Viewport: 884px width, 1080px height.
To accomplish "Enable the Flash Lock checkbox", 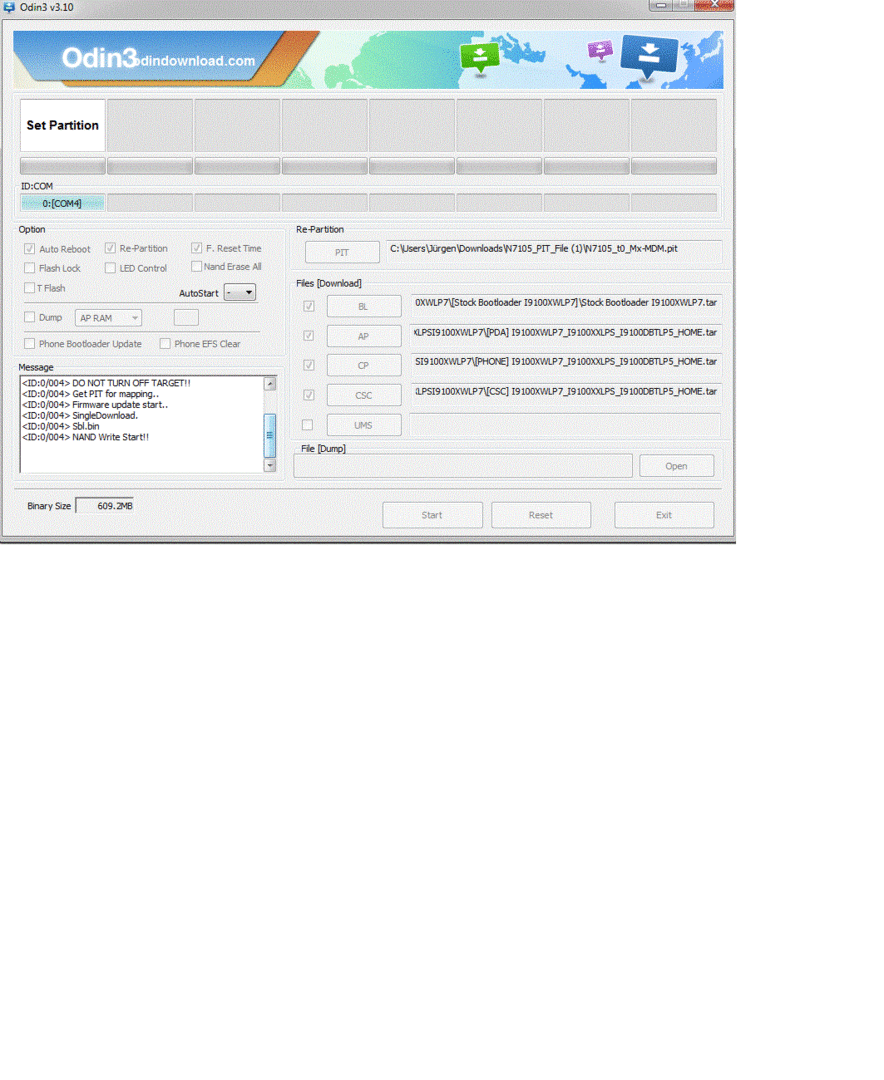I will coord(30,268).
